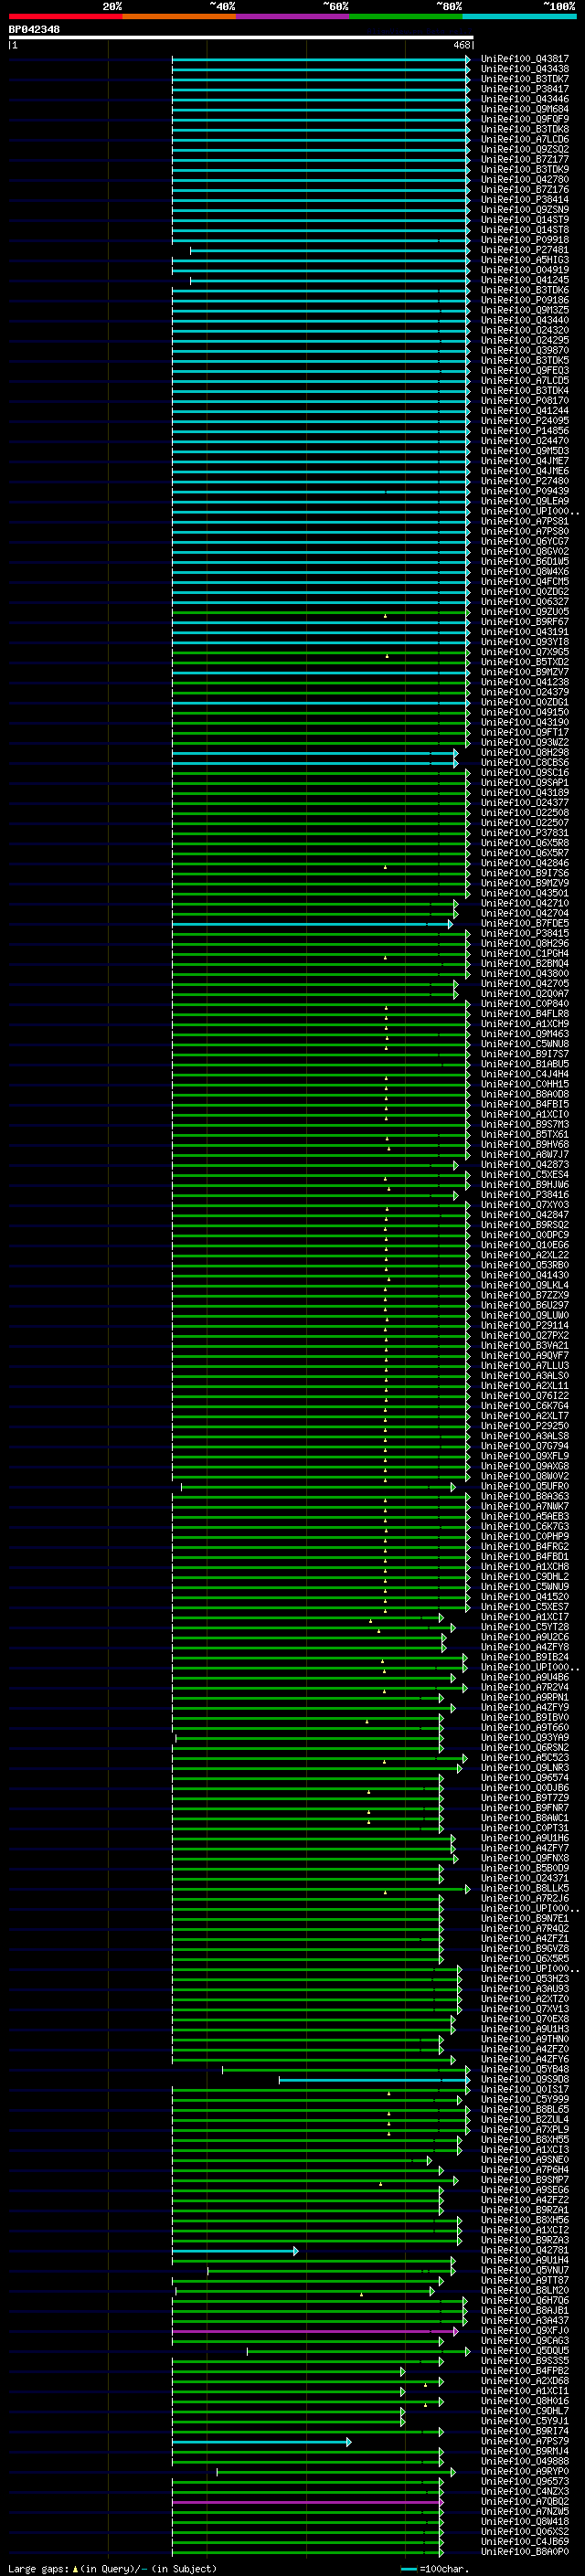Select hit UniRef100_Q42781

coord(524,2250)
